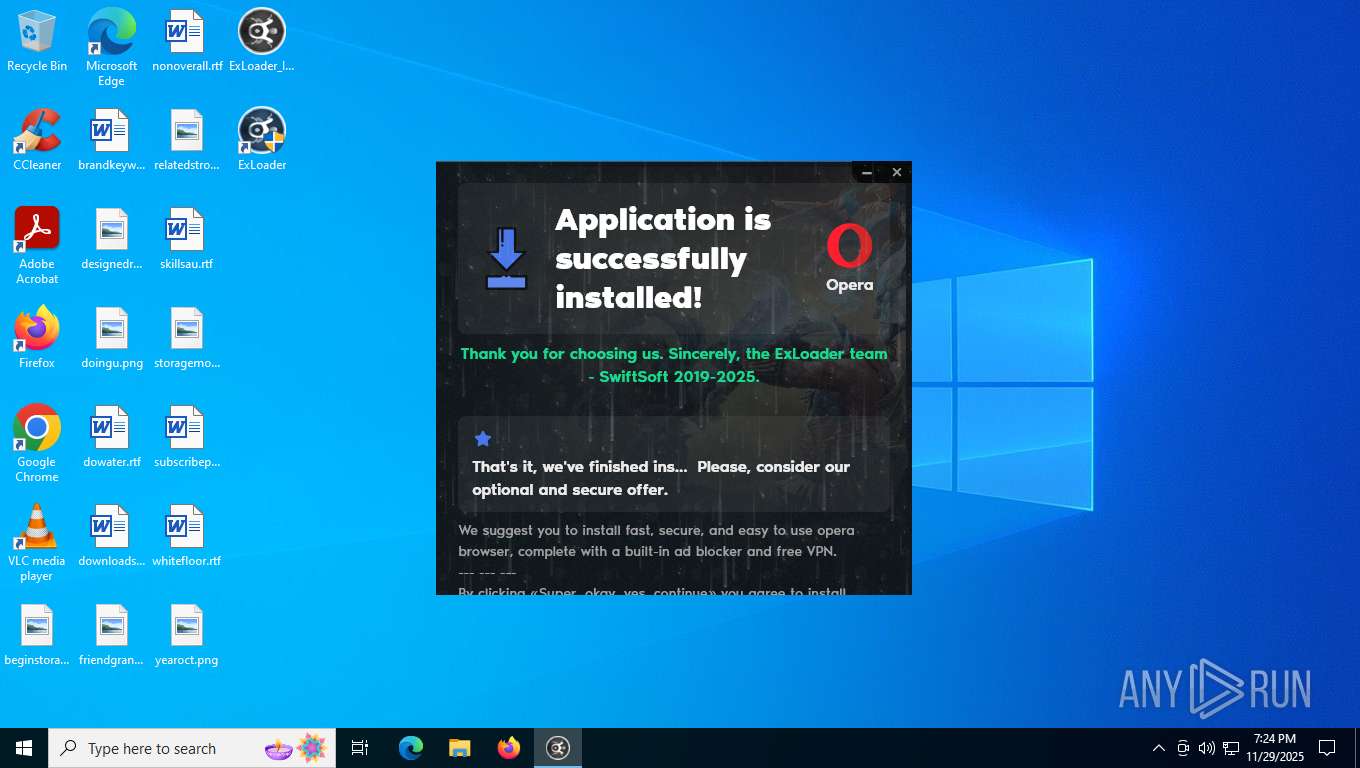The image size is (1360, 768).
Task: Click the blue star icon in the offer box
Action: point(483,439)
